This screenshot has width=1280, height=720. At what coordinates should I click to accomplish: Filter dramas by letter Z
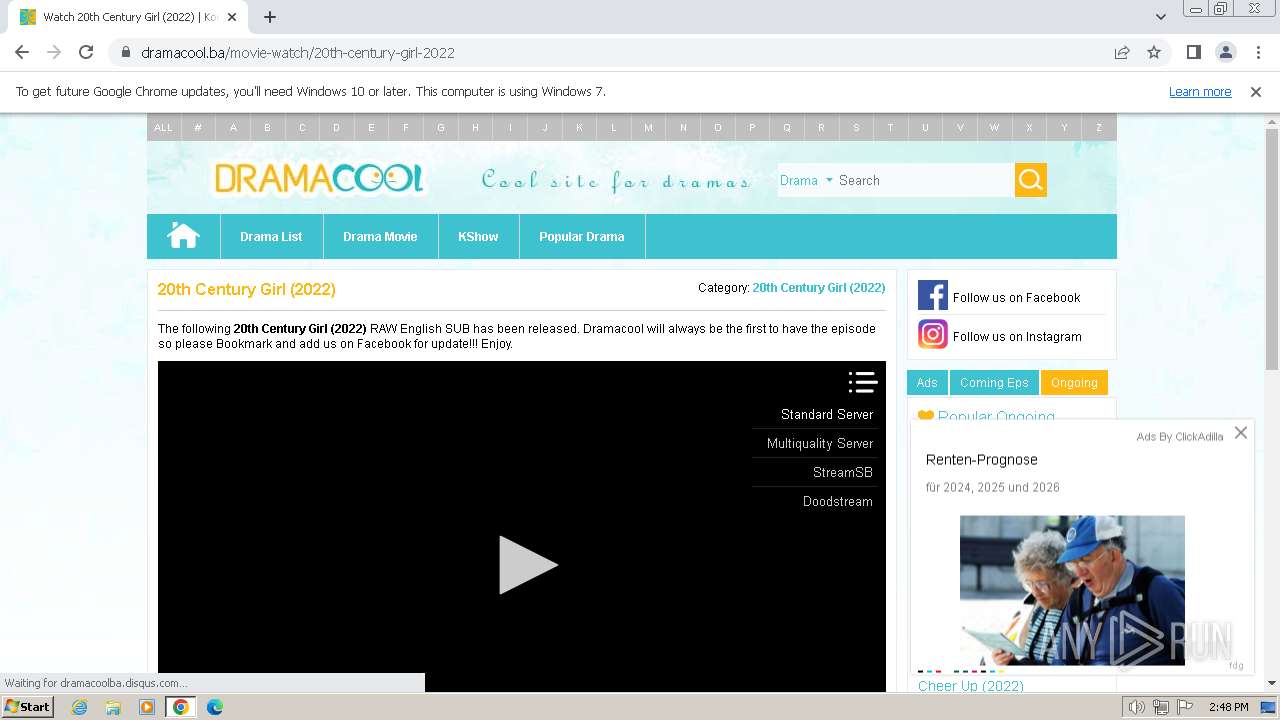pos(1099,127)
